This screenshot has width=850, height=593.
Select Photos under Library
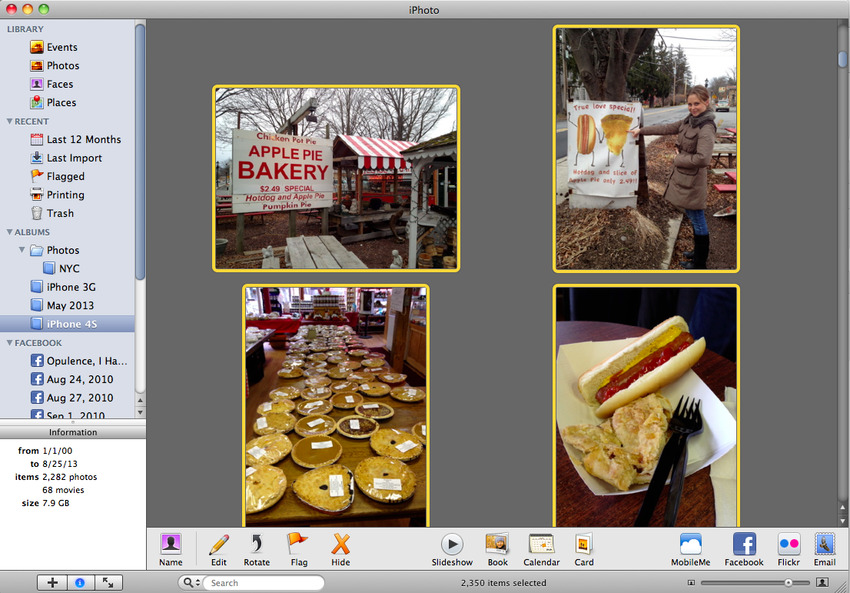point(55,66)
